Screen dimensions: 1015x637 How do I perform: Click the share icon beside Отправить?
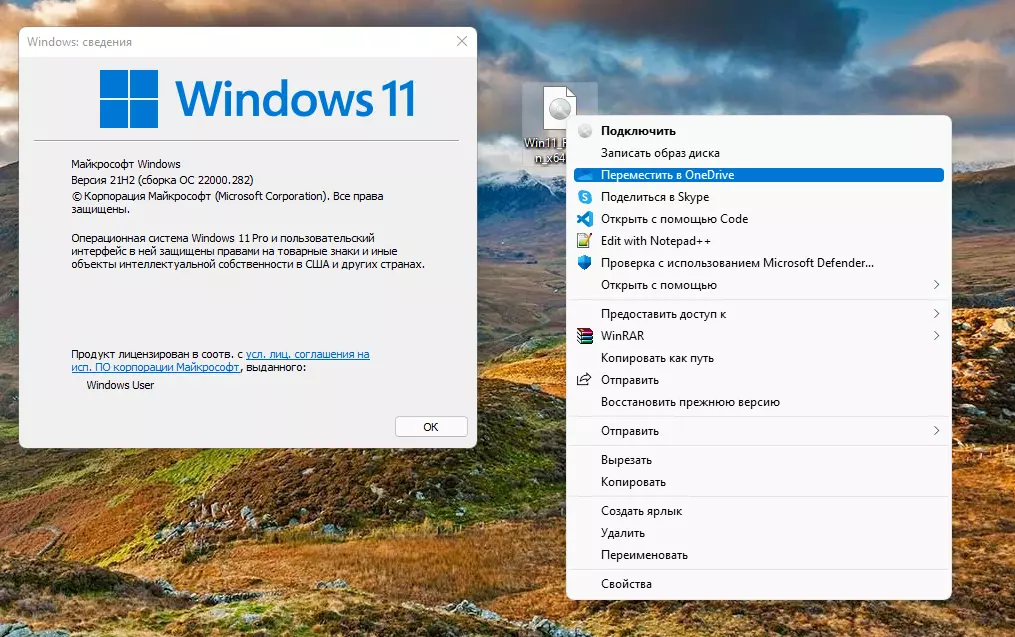[x=585, y=379]
